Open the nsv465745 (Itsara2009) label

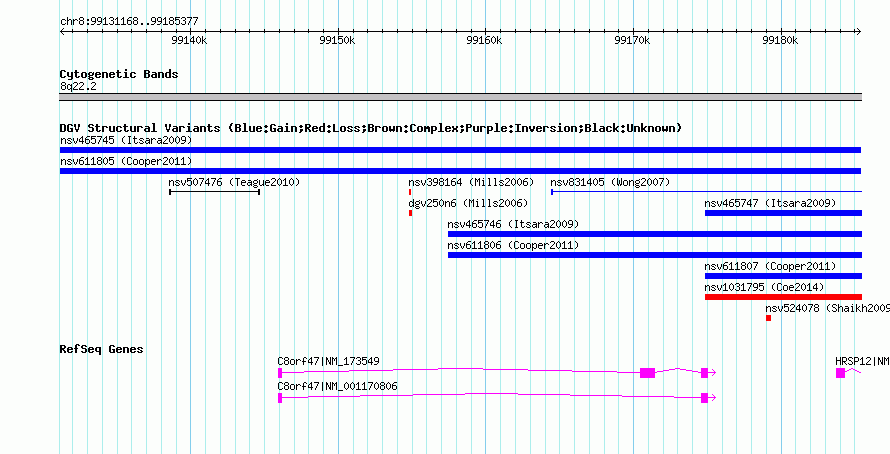pyautogui.click(x=126, y=140)
